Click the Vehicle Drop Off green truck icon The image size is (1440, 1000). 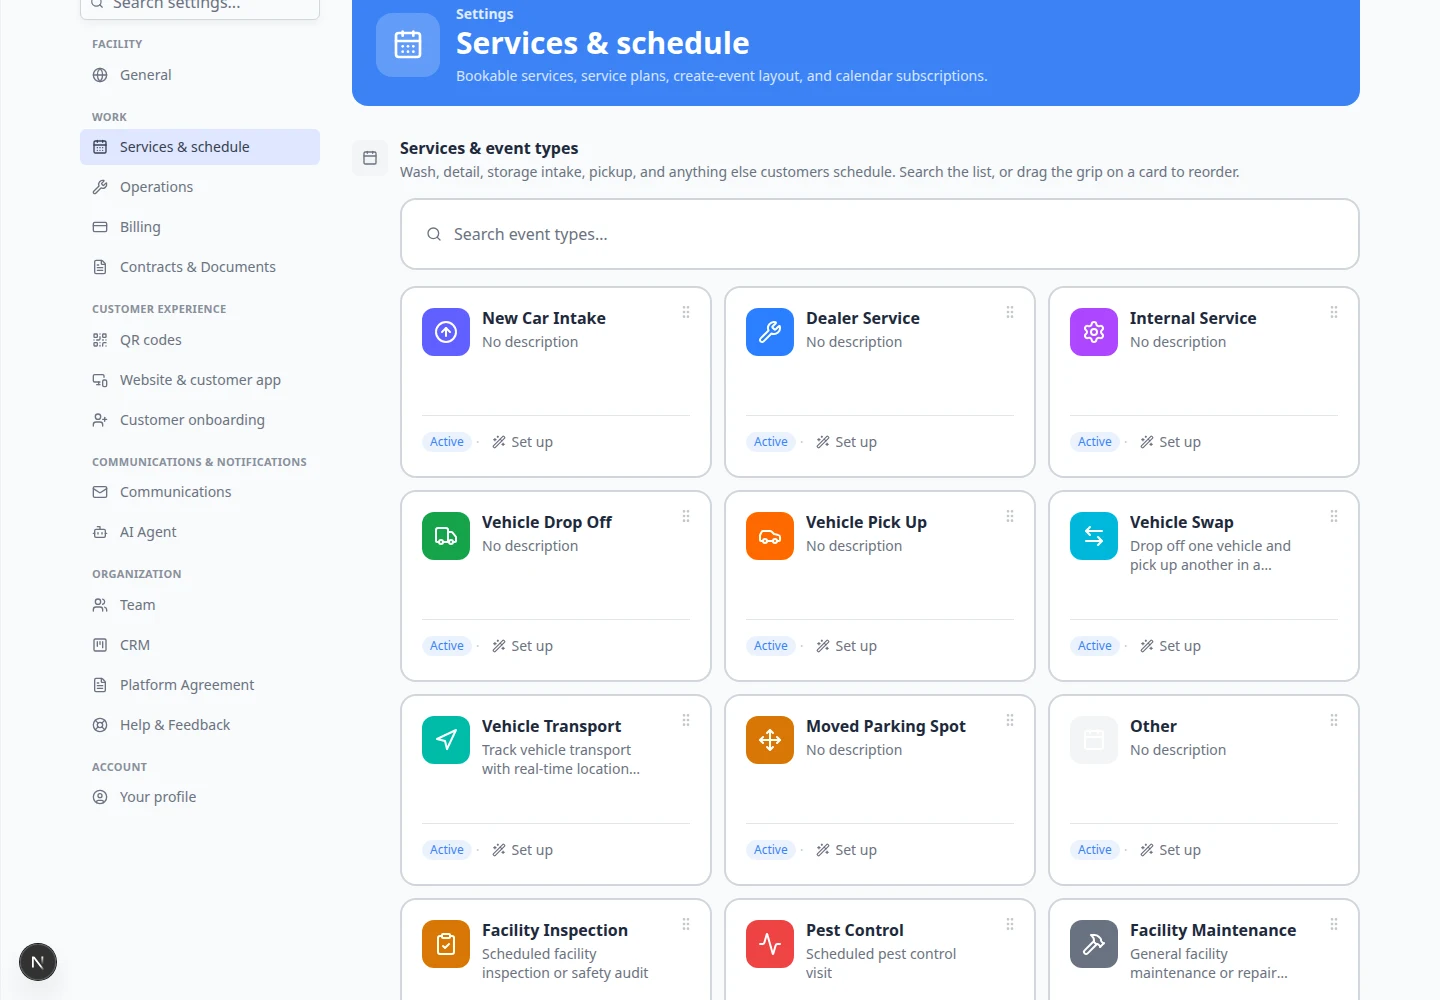(x=446, y=536)
